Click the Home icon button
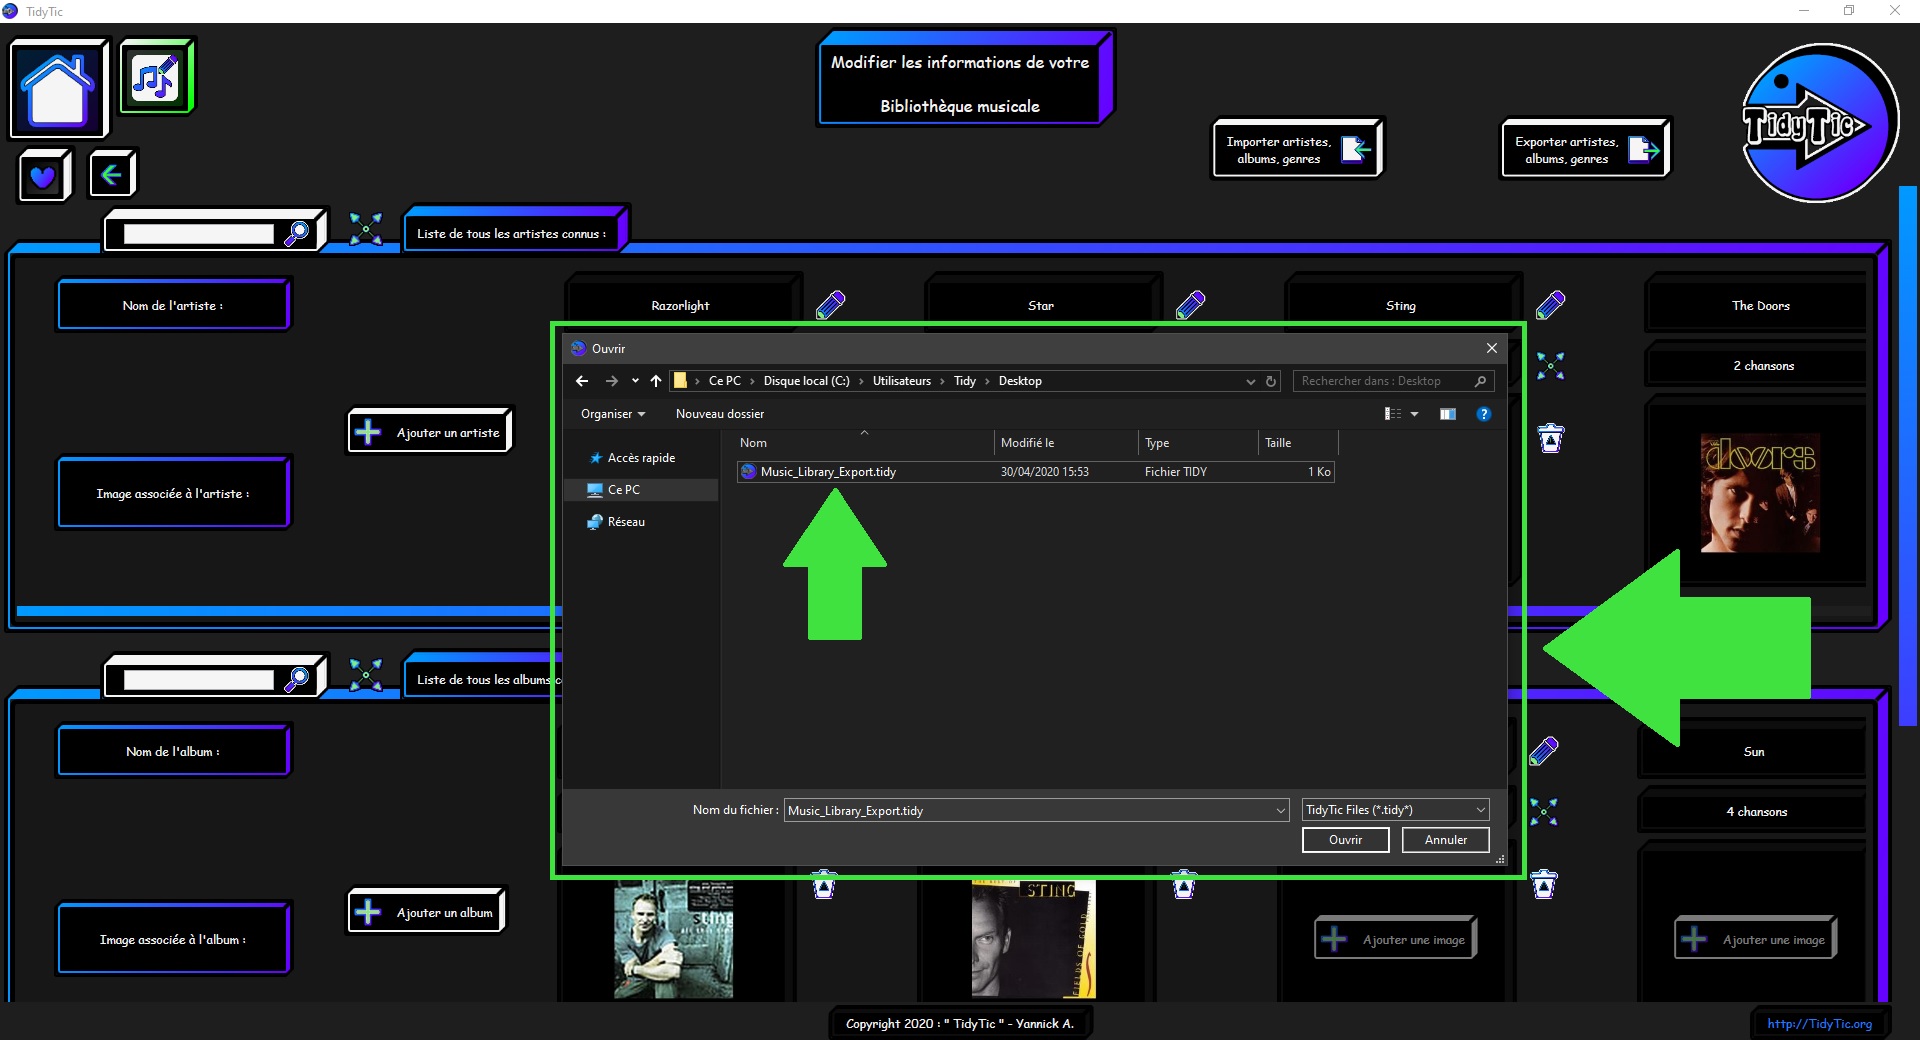The image size is (1920, 1040). point(58,88)
